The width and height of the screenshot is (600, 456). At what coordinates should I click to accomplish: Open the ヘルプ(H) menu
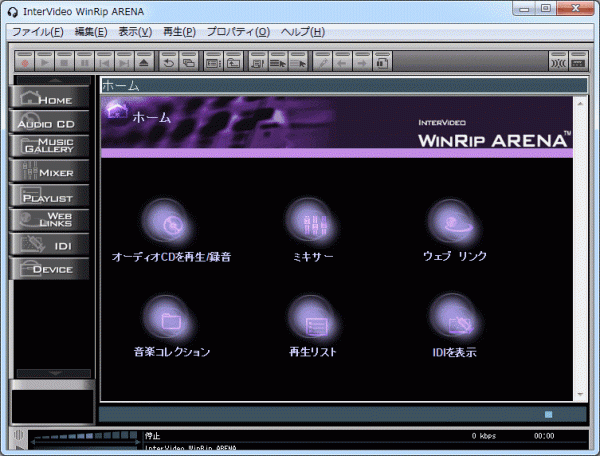click(303, 31)
